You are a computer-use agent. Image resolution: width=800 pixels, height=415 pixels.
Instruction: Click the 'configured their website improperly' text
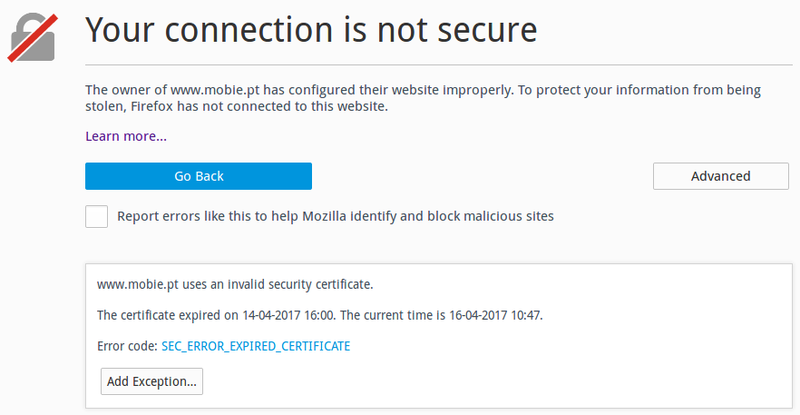click(401, 90)
